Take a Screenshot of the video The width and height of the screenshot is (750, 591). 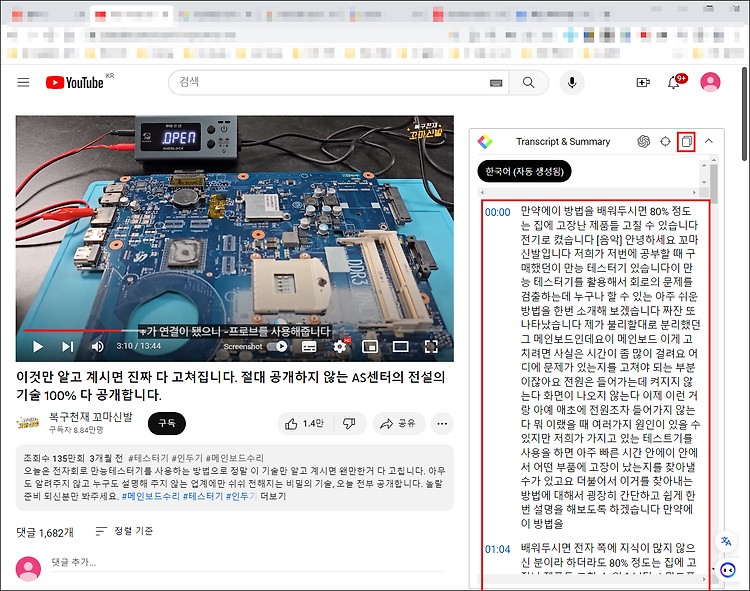(243, 347)
